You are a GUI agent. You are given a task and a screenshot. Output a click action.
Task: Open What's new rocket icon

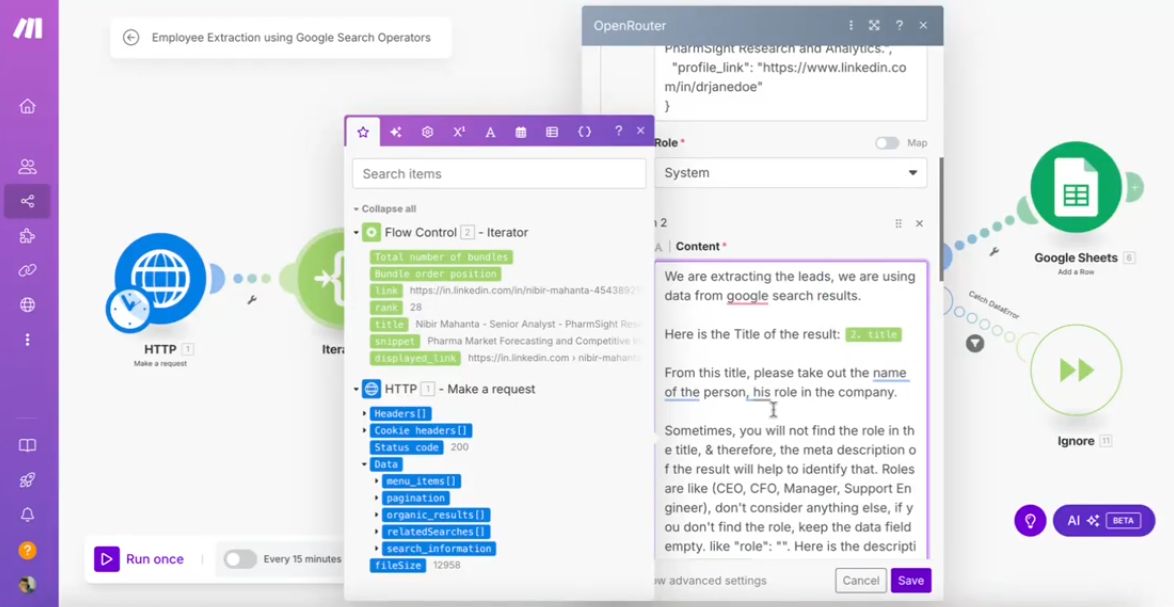tap(28, 481)
